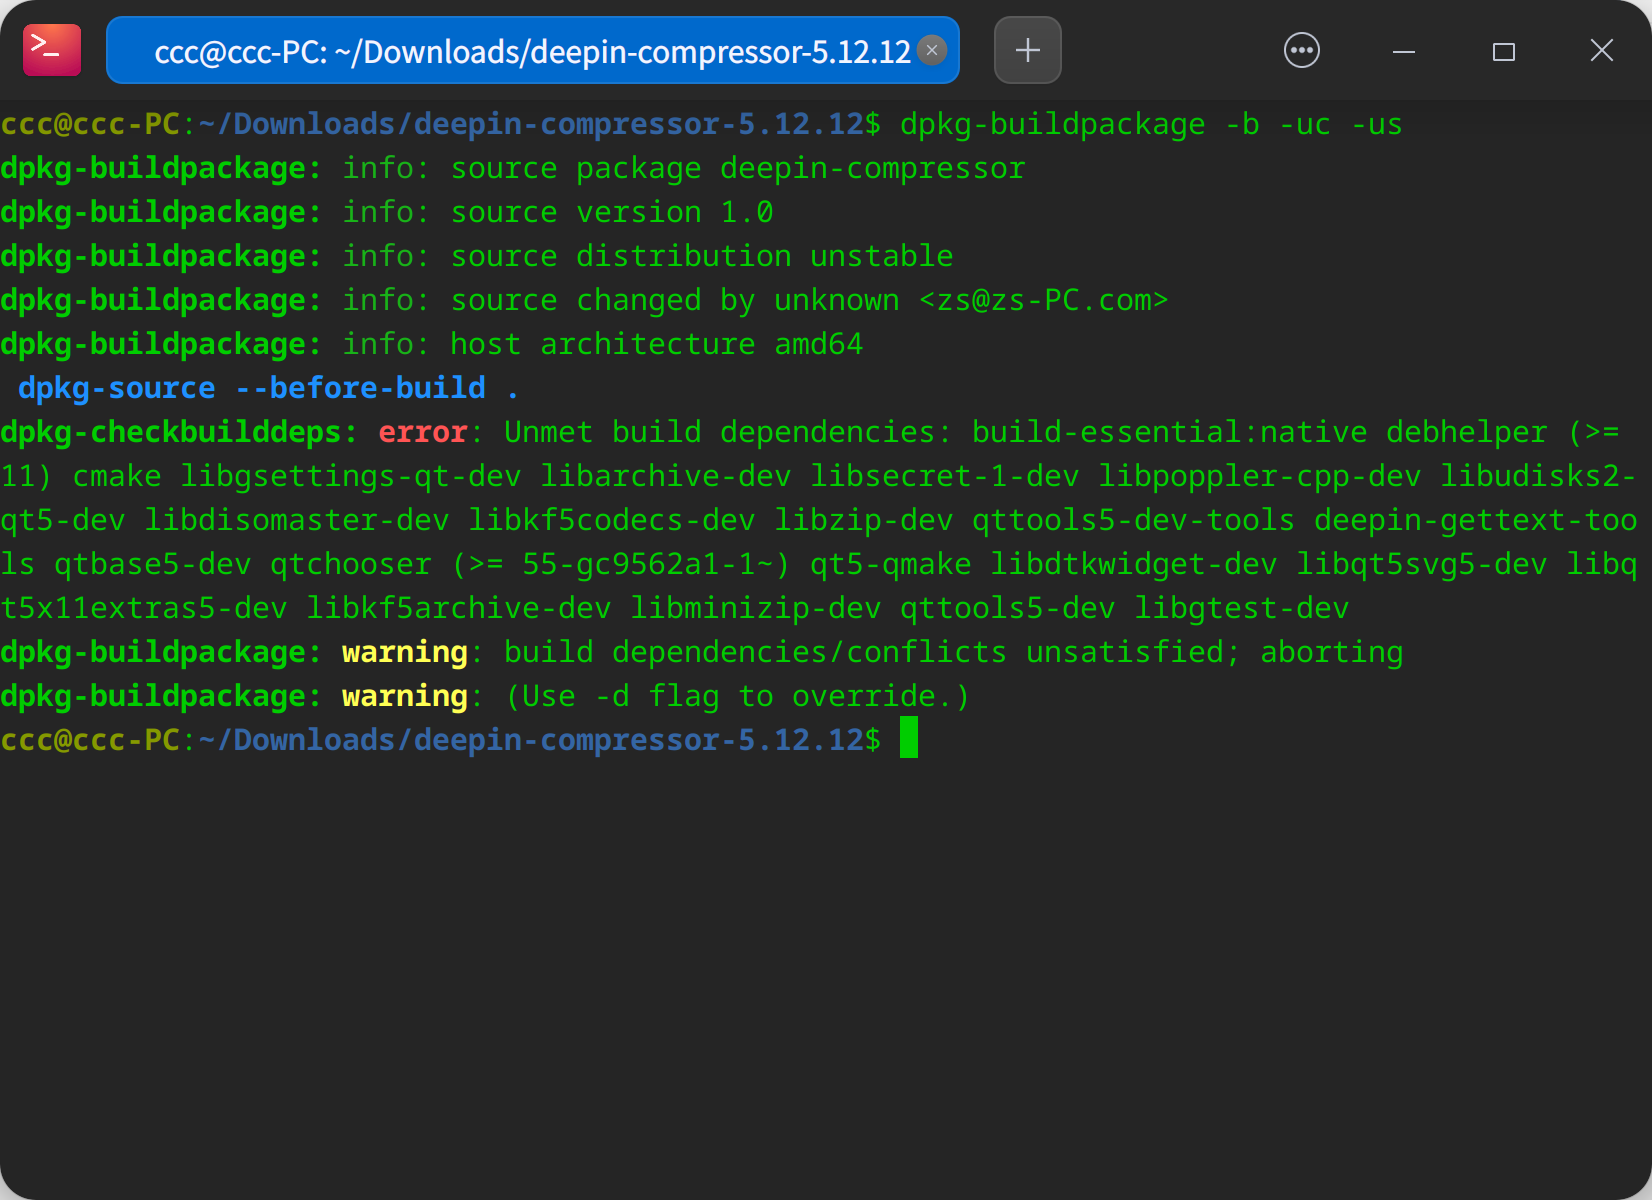
Task: Click the 'source version 1.0' text
Action: (x=611, y=212)
